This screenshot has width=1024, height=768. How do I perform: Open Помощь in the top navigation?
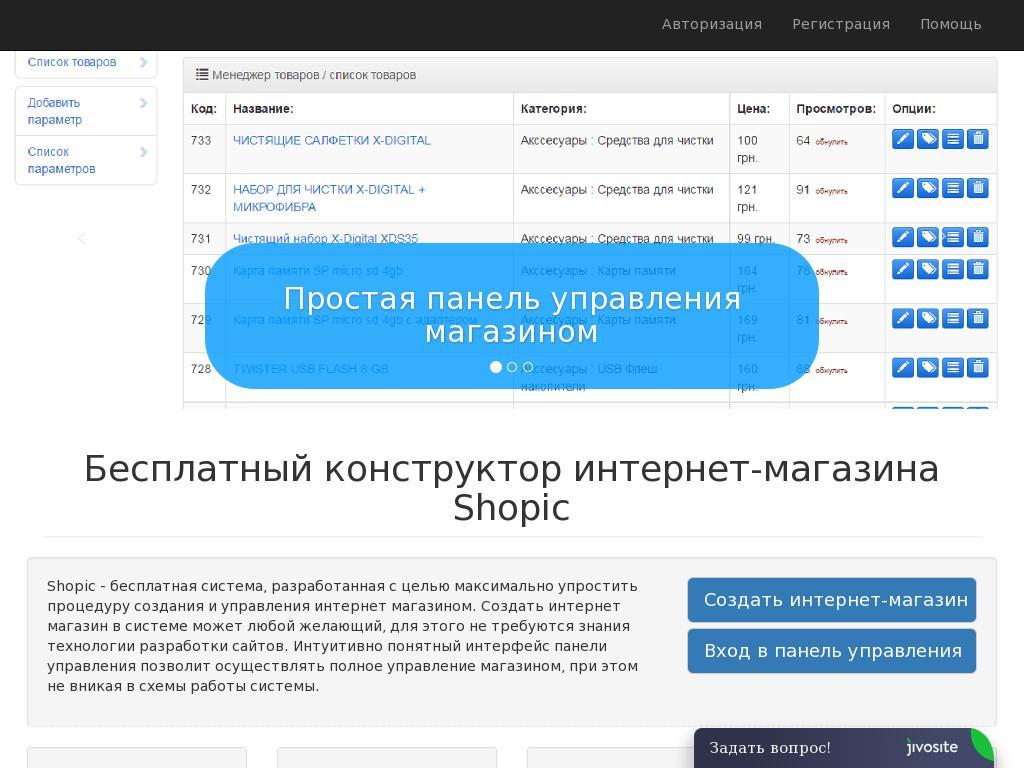pos(951,24)
